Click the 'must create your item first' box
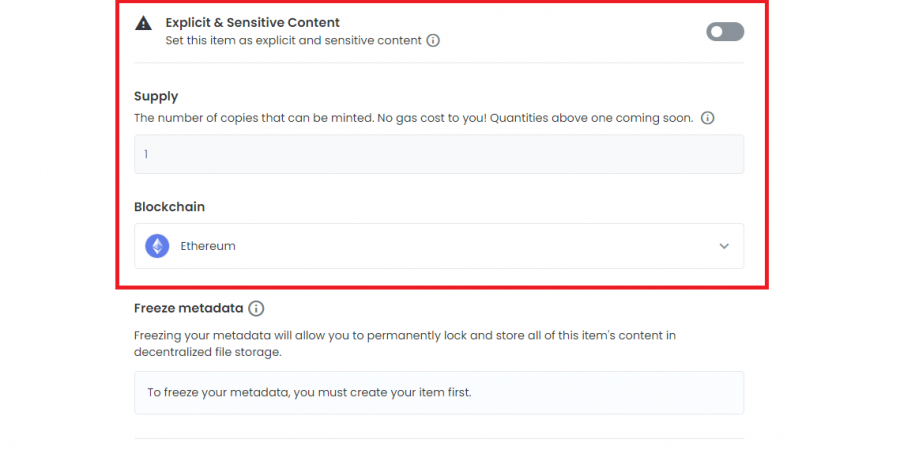This screenshot has width=900, height=458. [439, 393]
